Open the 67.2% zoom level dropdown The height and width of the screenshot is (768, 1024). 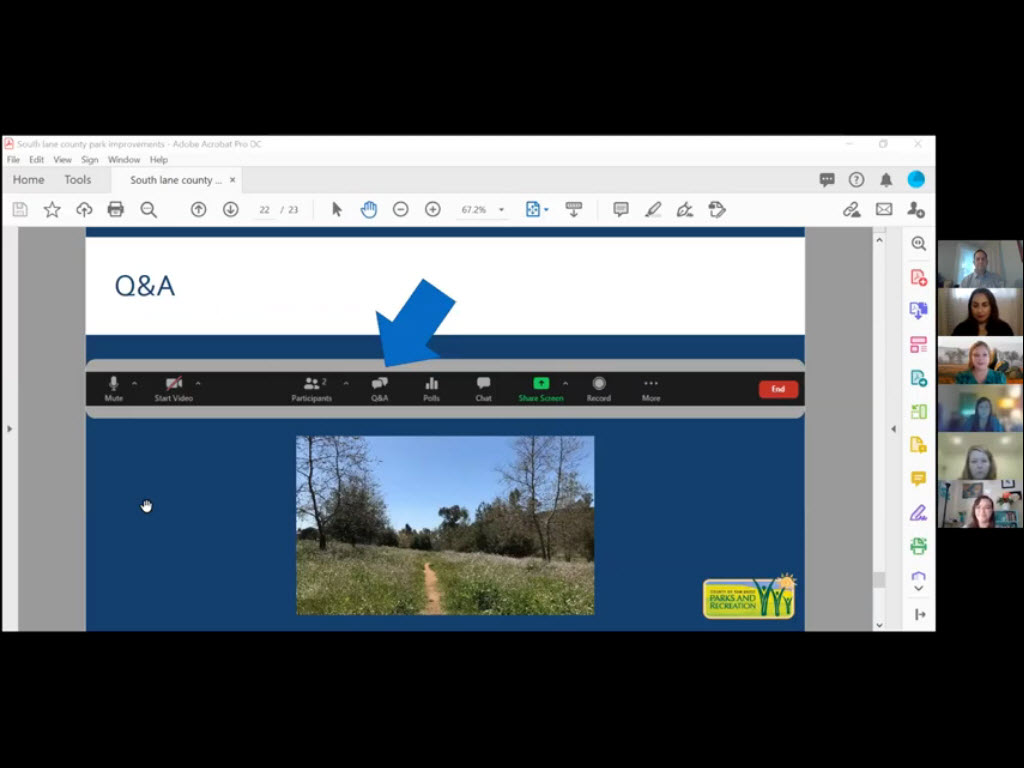[501, 210]
